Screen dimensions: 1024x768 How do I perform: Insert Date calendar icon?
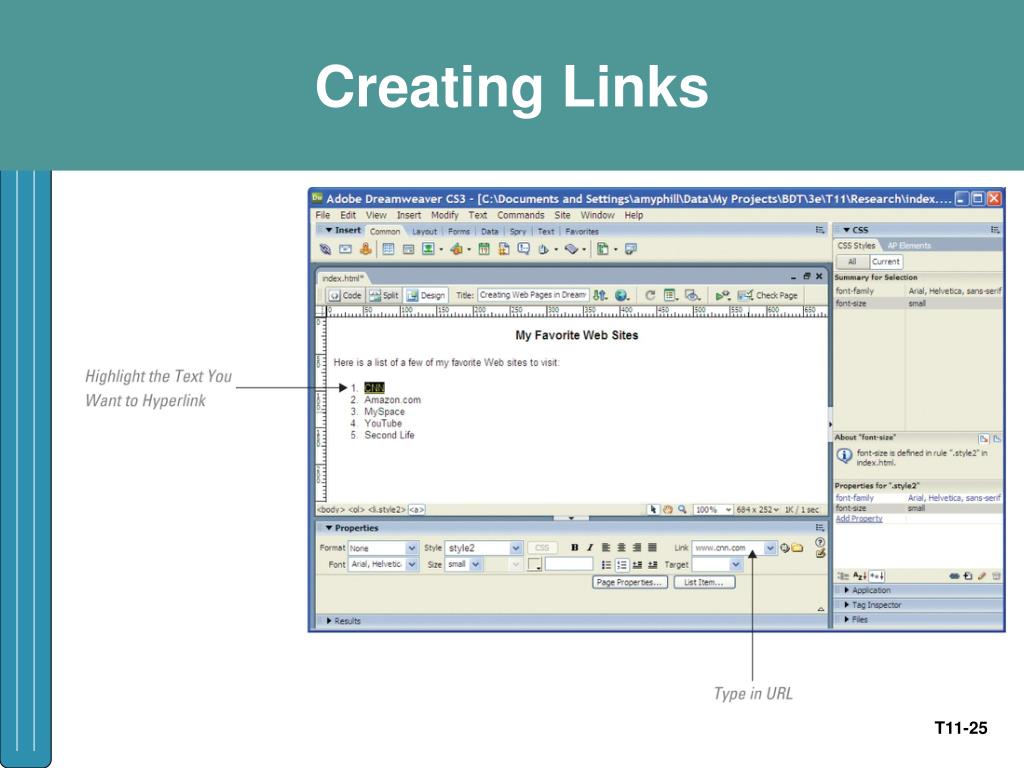point(484,249)
